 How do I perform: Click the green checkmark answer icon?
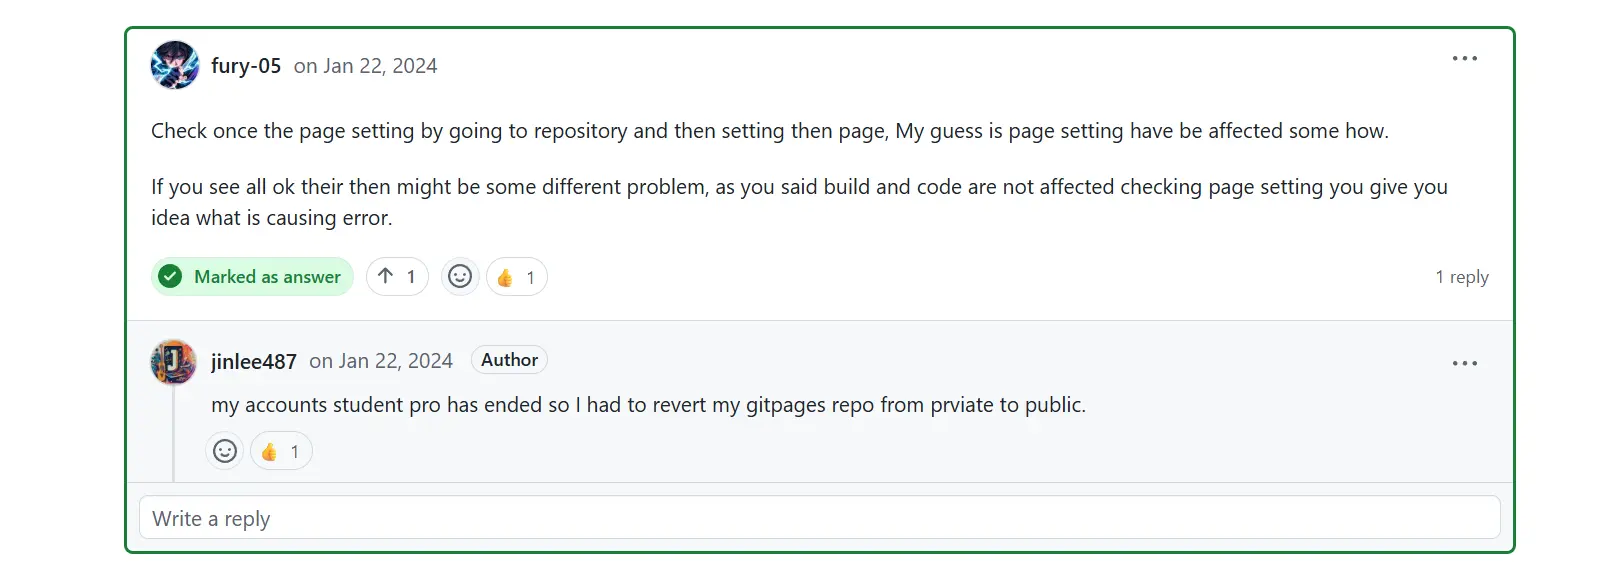[171, 277]
